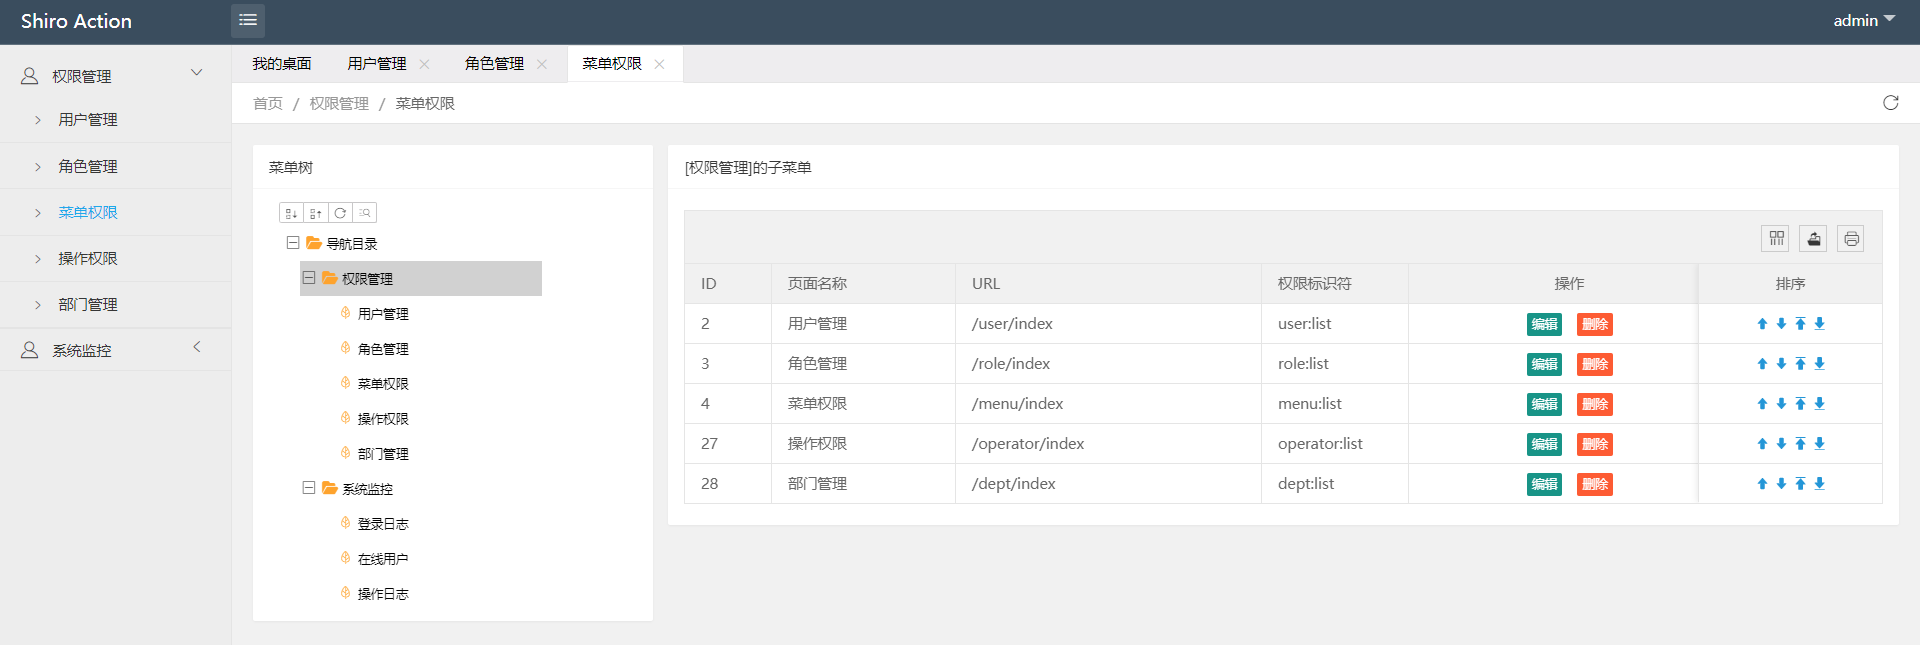
Task: Click the Shiro Action logo
Action: coord(76,21)
